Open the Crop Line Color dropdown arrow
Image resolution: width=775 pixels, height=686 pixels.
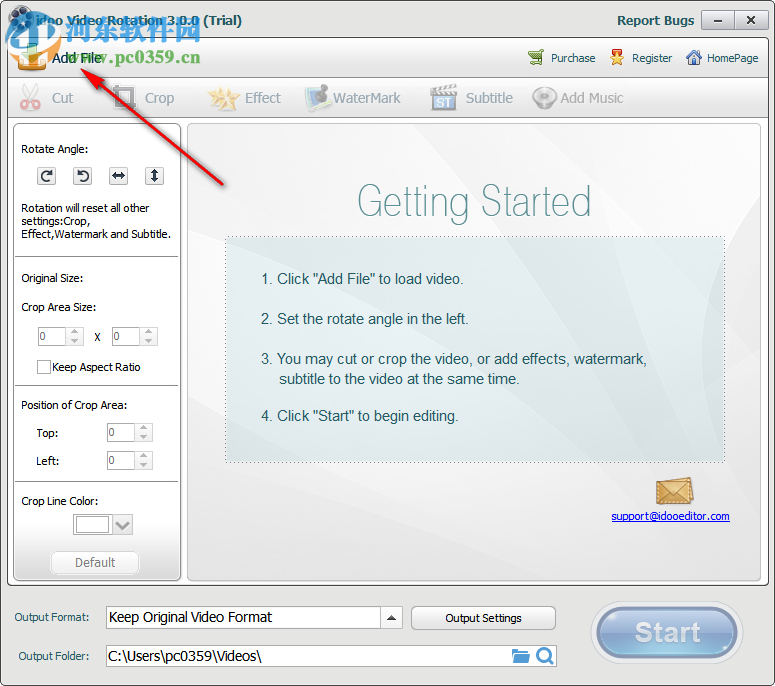tap(123, 525)
